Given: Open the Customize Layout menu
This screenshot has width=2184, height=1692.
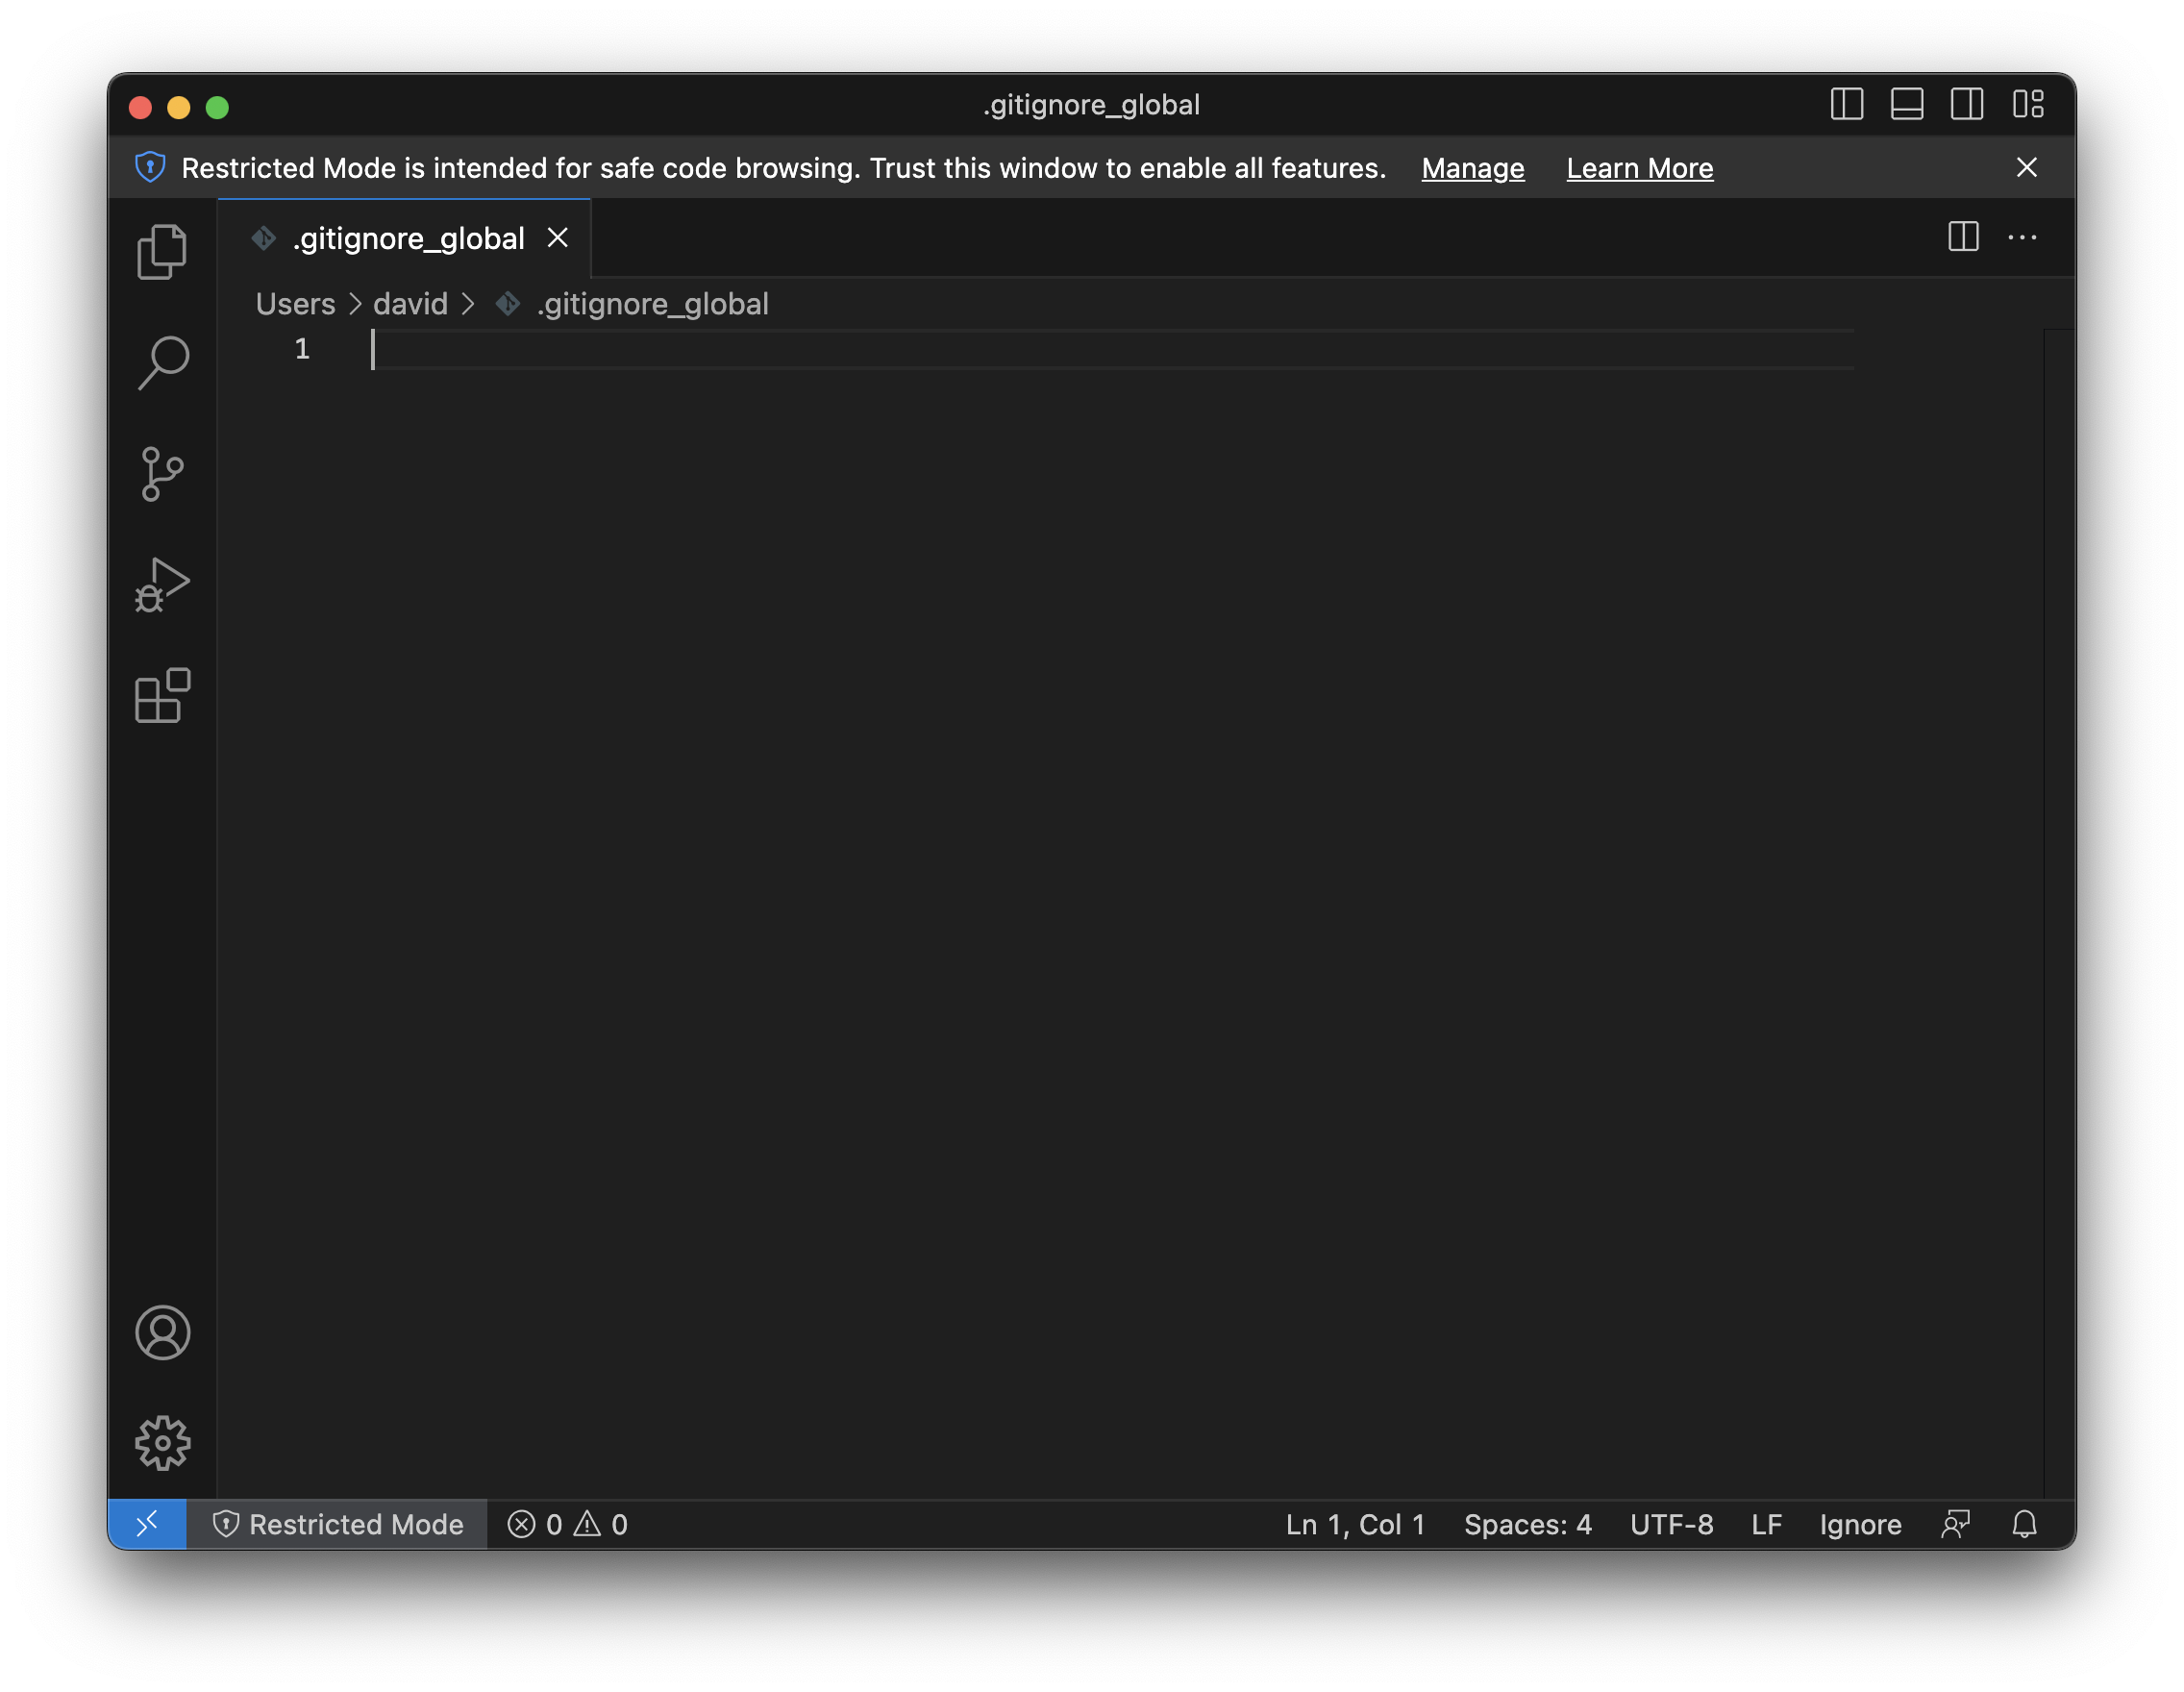Looking at the screenshot, I should pyautogui.click(x=2029, y=104).
